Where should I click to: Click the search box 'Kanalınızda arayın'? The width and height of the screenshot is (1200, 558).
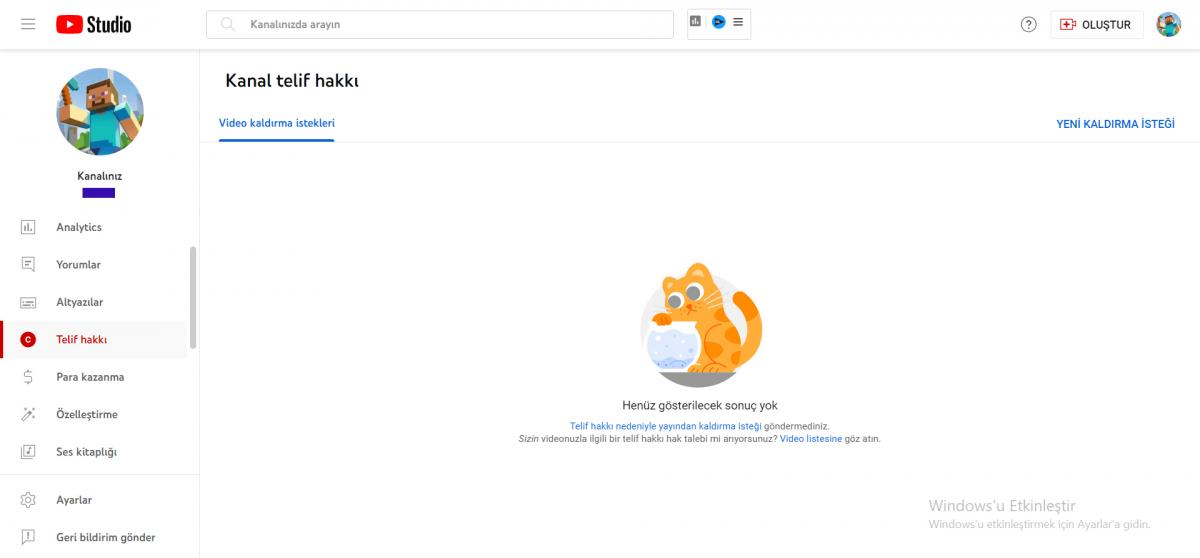point(440,24)
